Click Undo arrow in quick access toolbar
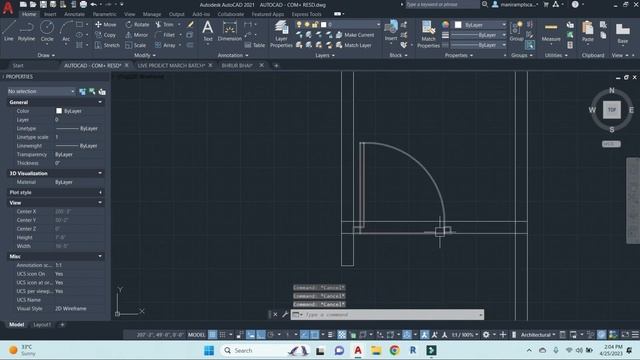 point(93,4)
